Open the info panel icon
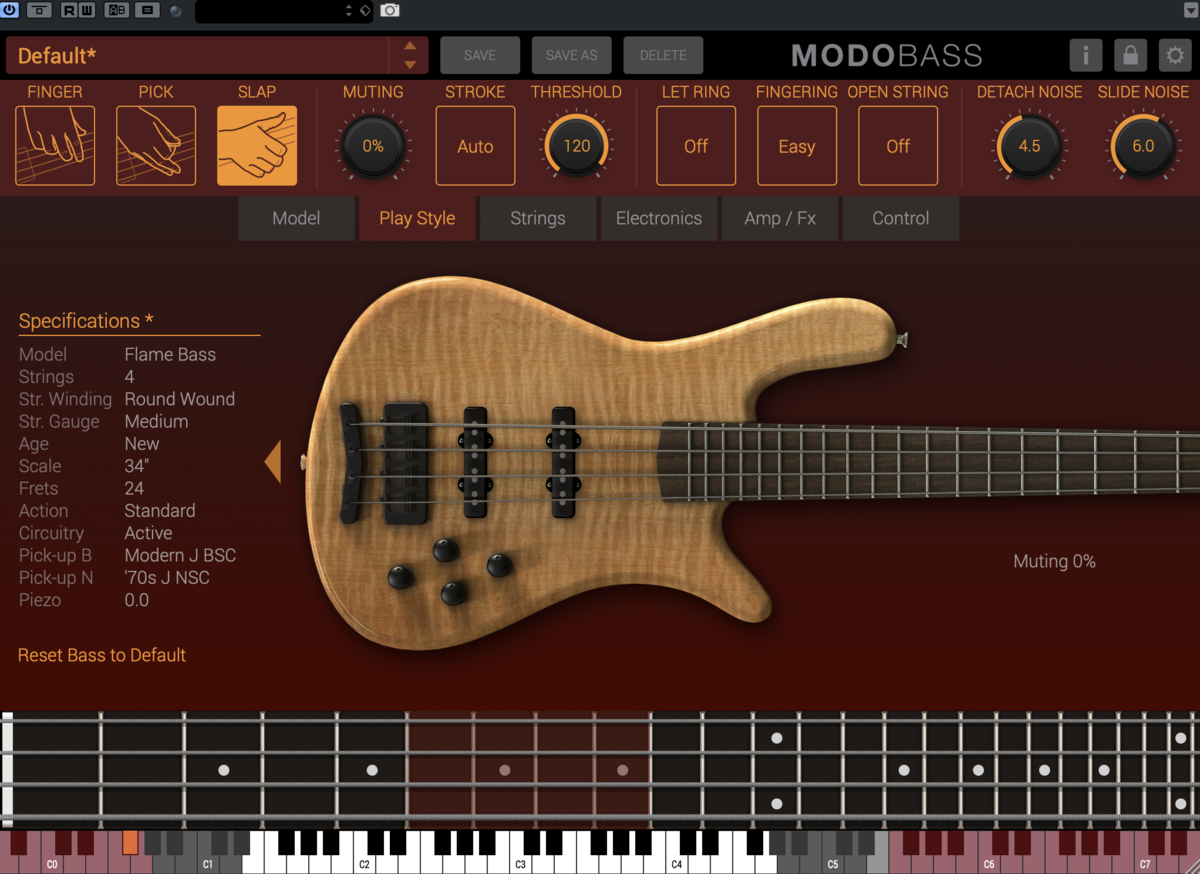The height and width of the screenshot is (874, 1200). point(1086,55)
